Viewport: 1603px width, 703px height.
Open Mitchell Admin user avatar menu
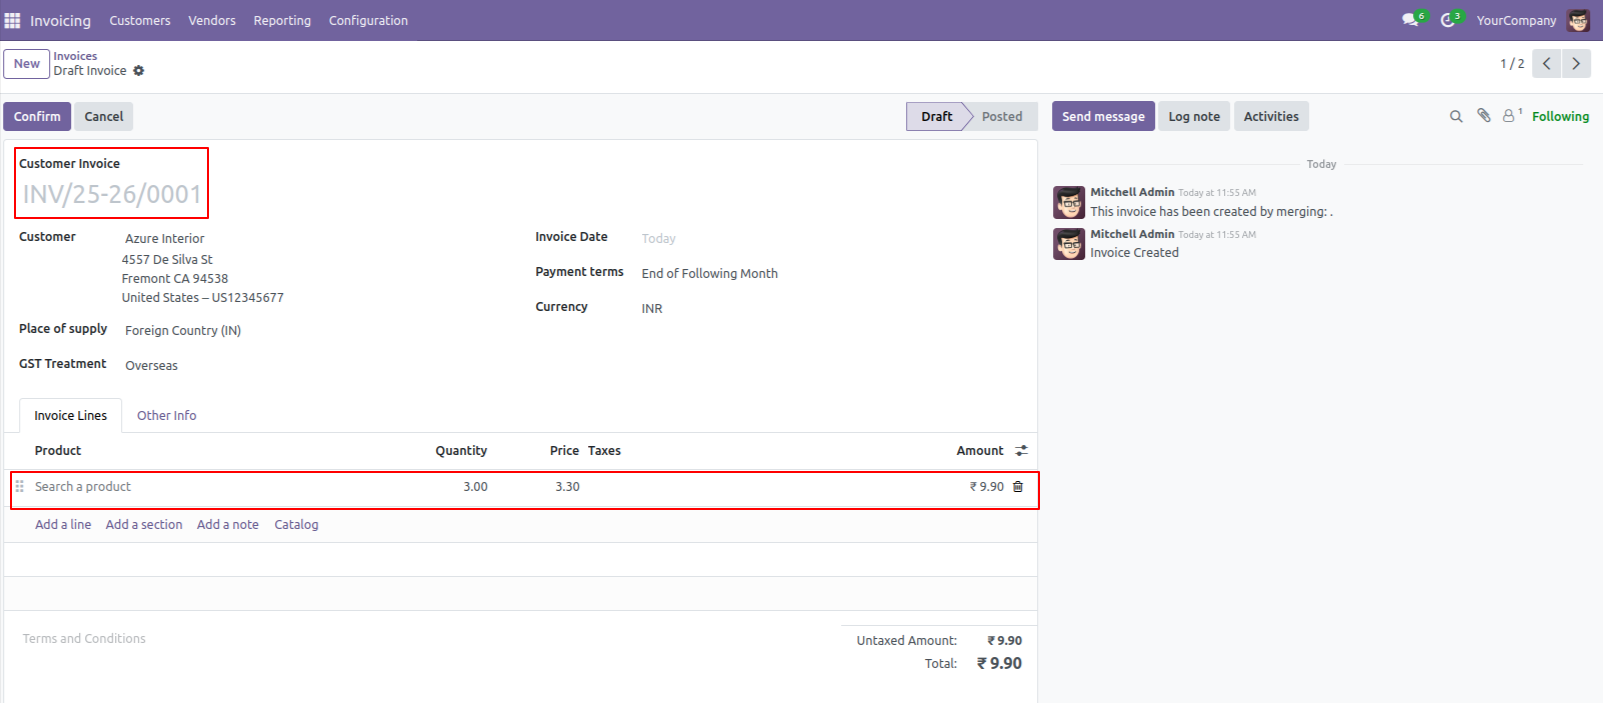(1579, 20)
